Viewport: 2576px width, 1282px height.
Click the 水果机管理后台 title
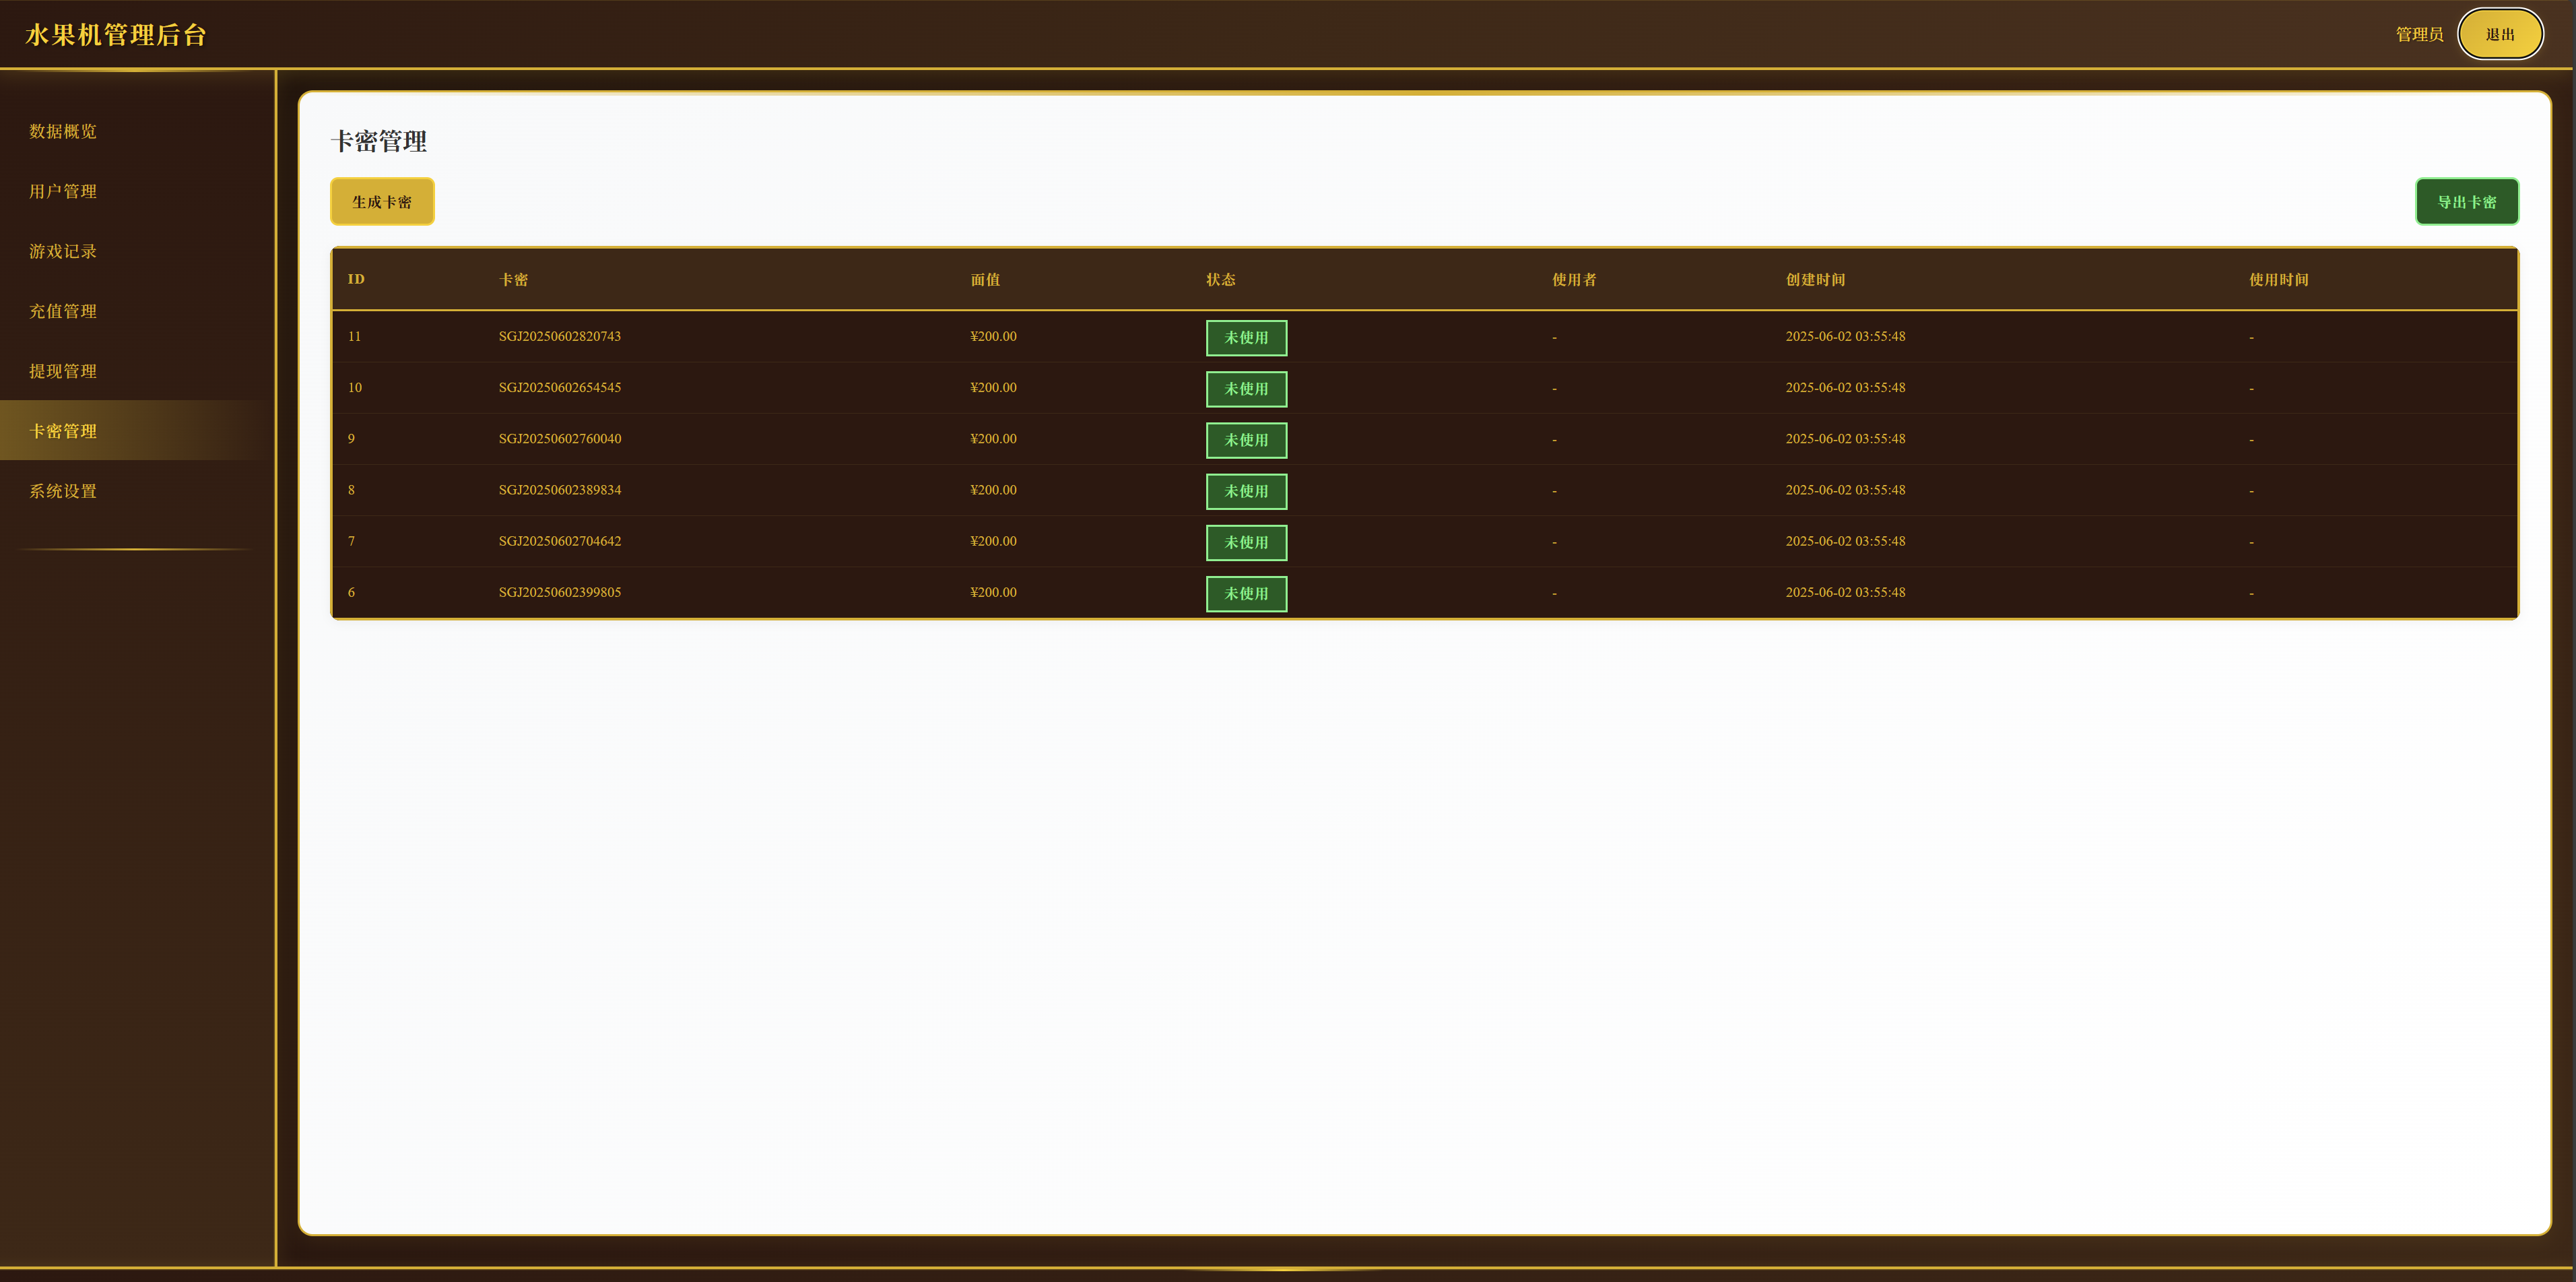pos(116,35)
